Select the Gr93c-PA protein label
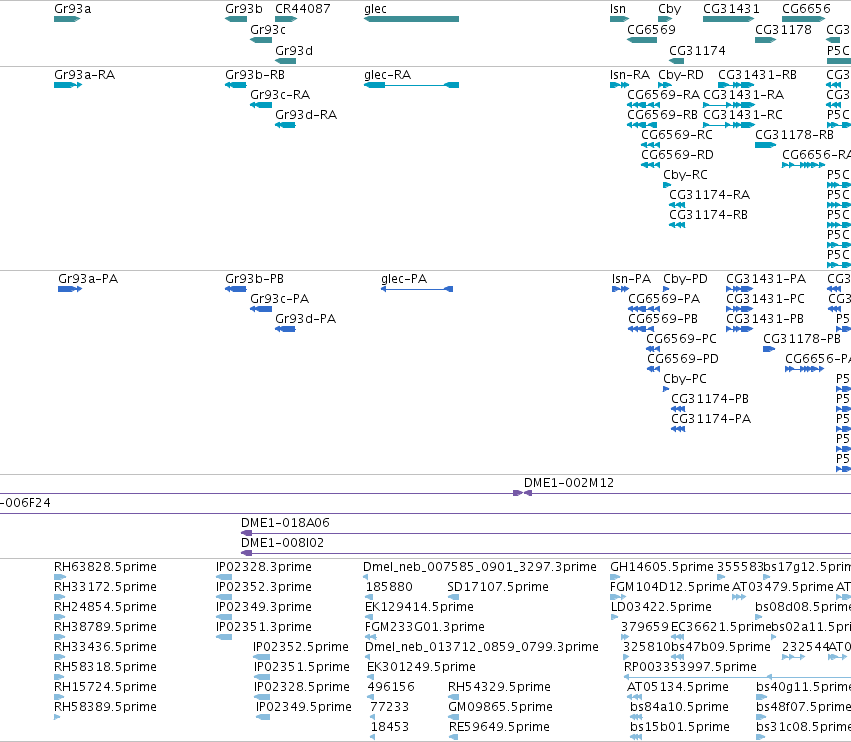 pyautogui.click(x=280, y=299)
